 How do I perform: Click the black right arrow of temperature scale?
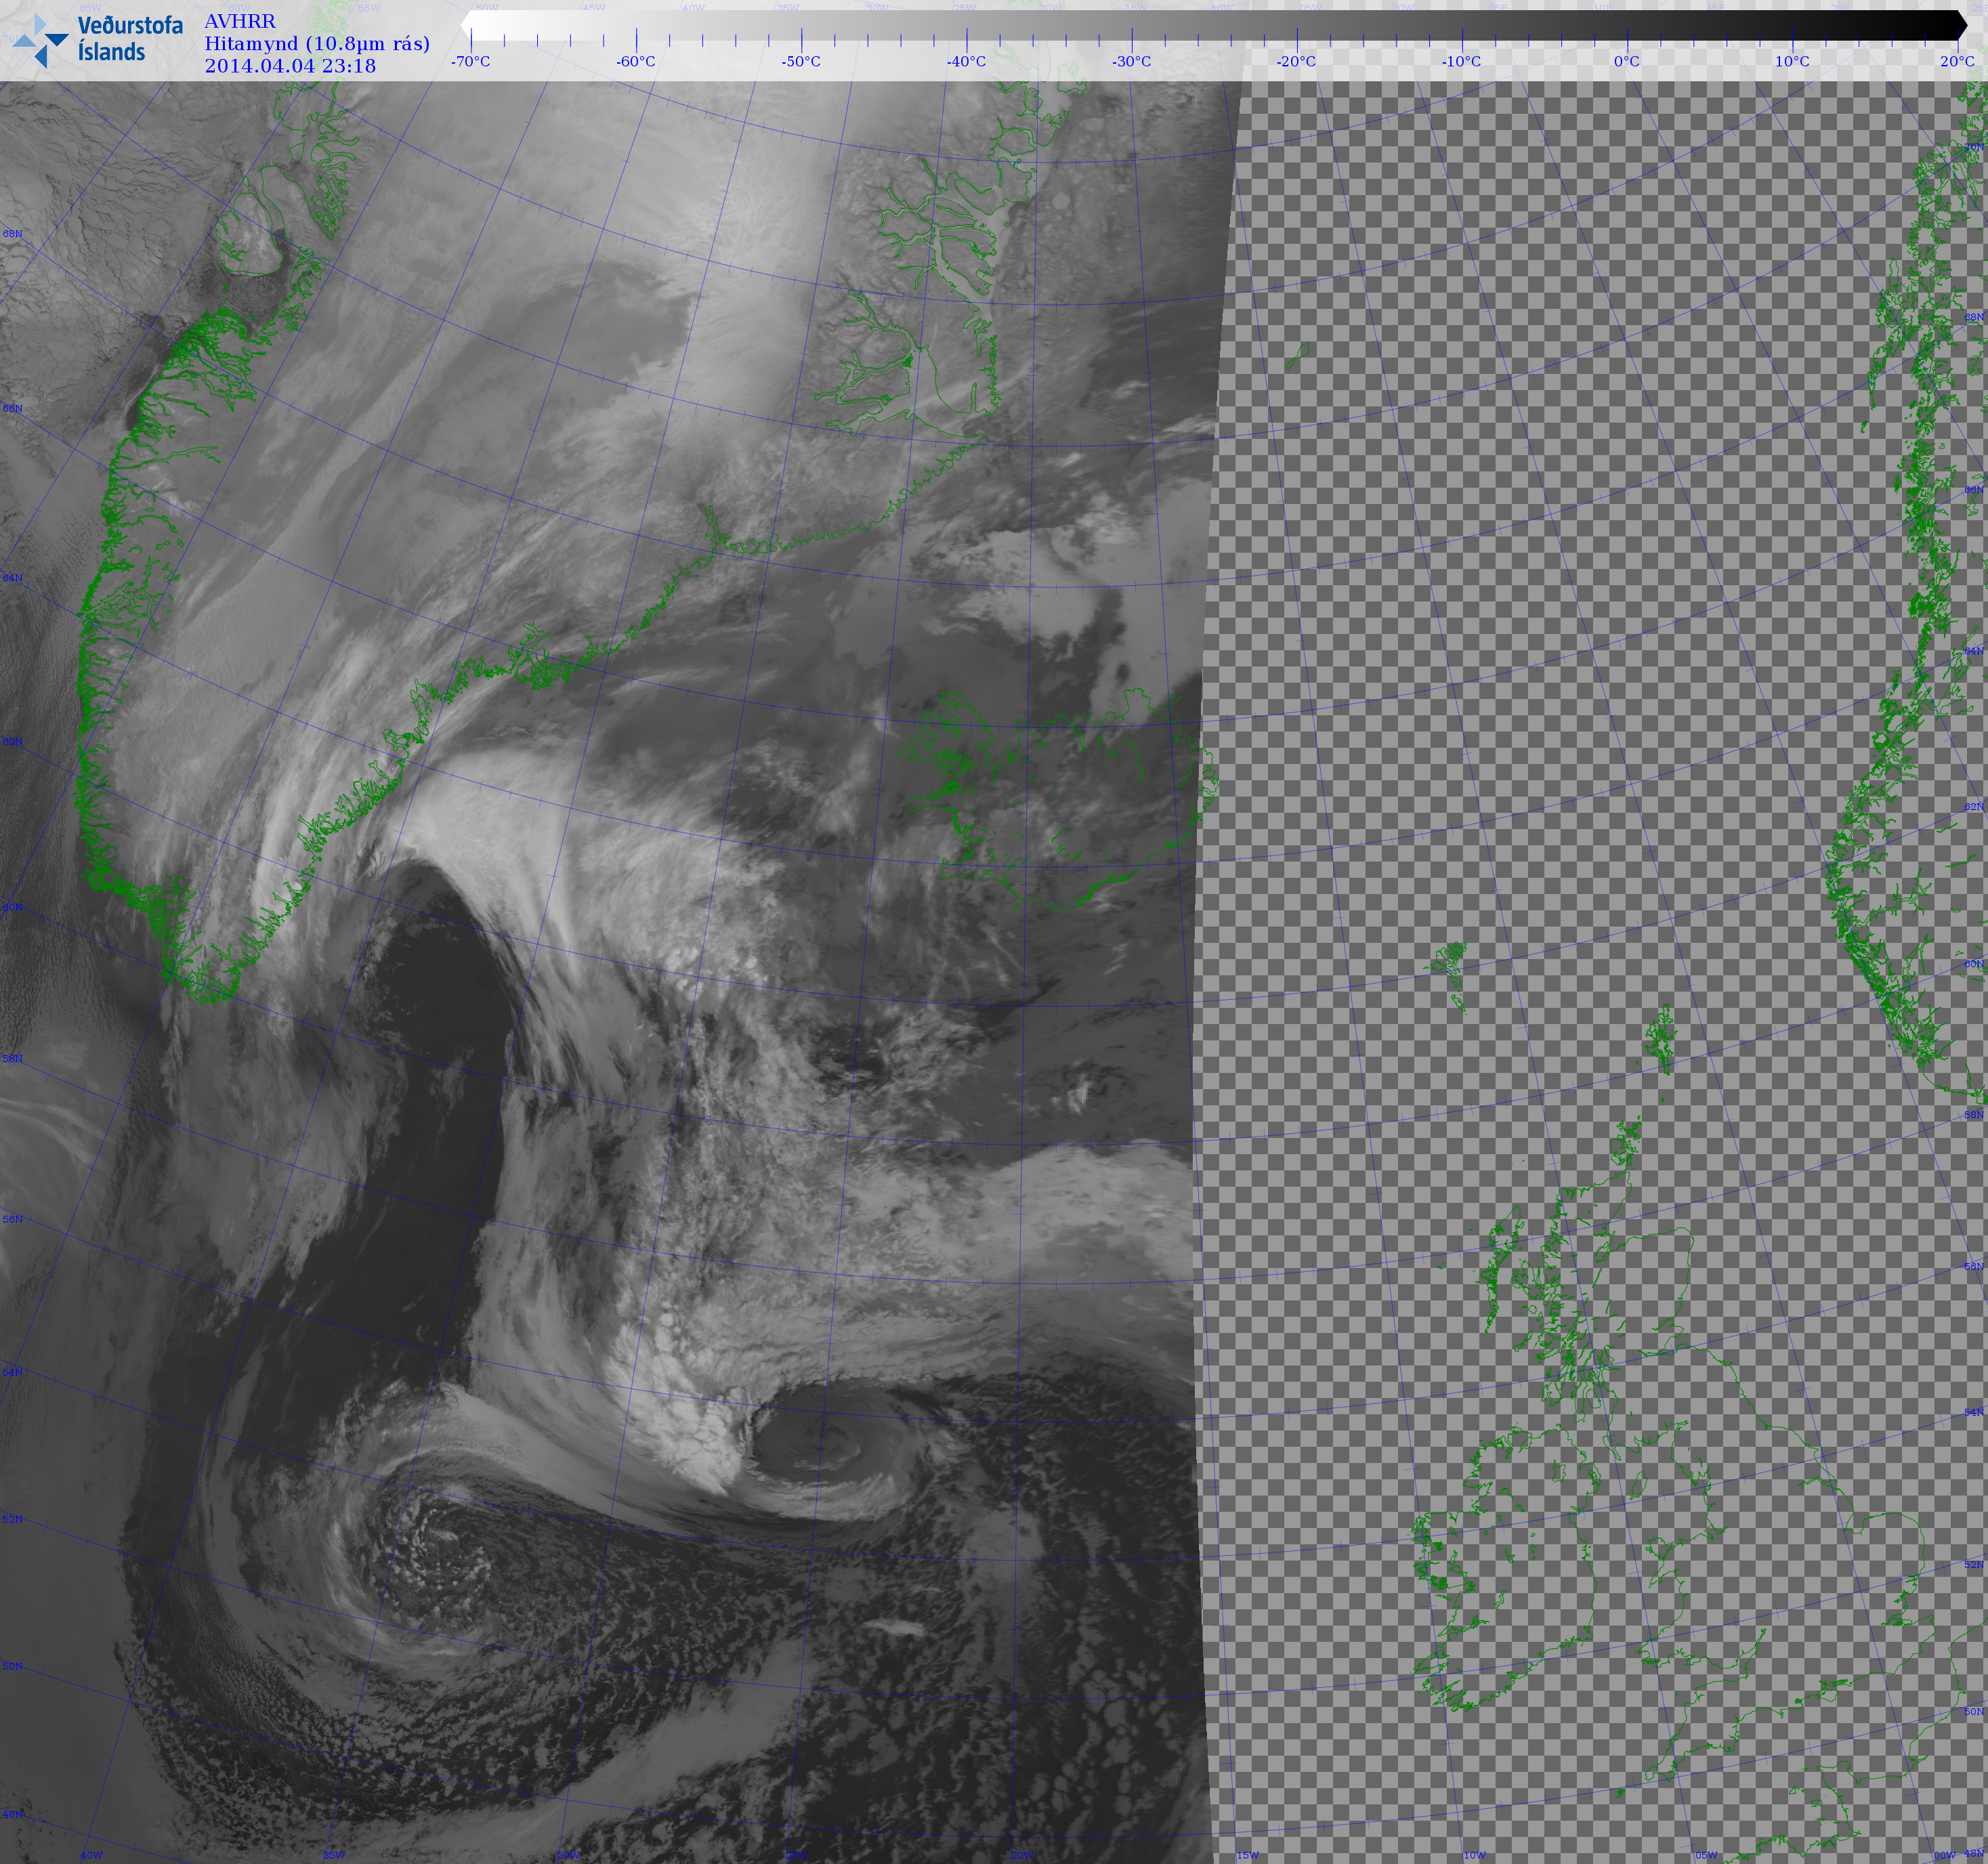click(1960, 25)
